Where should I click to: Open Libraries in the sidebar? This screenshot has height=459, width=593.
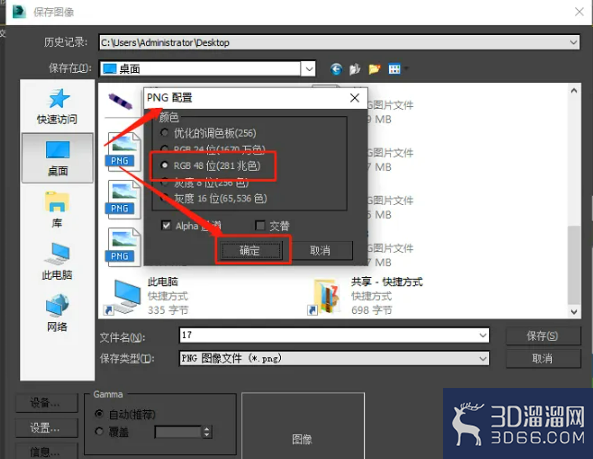[57, 210]
